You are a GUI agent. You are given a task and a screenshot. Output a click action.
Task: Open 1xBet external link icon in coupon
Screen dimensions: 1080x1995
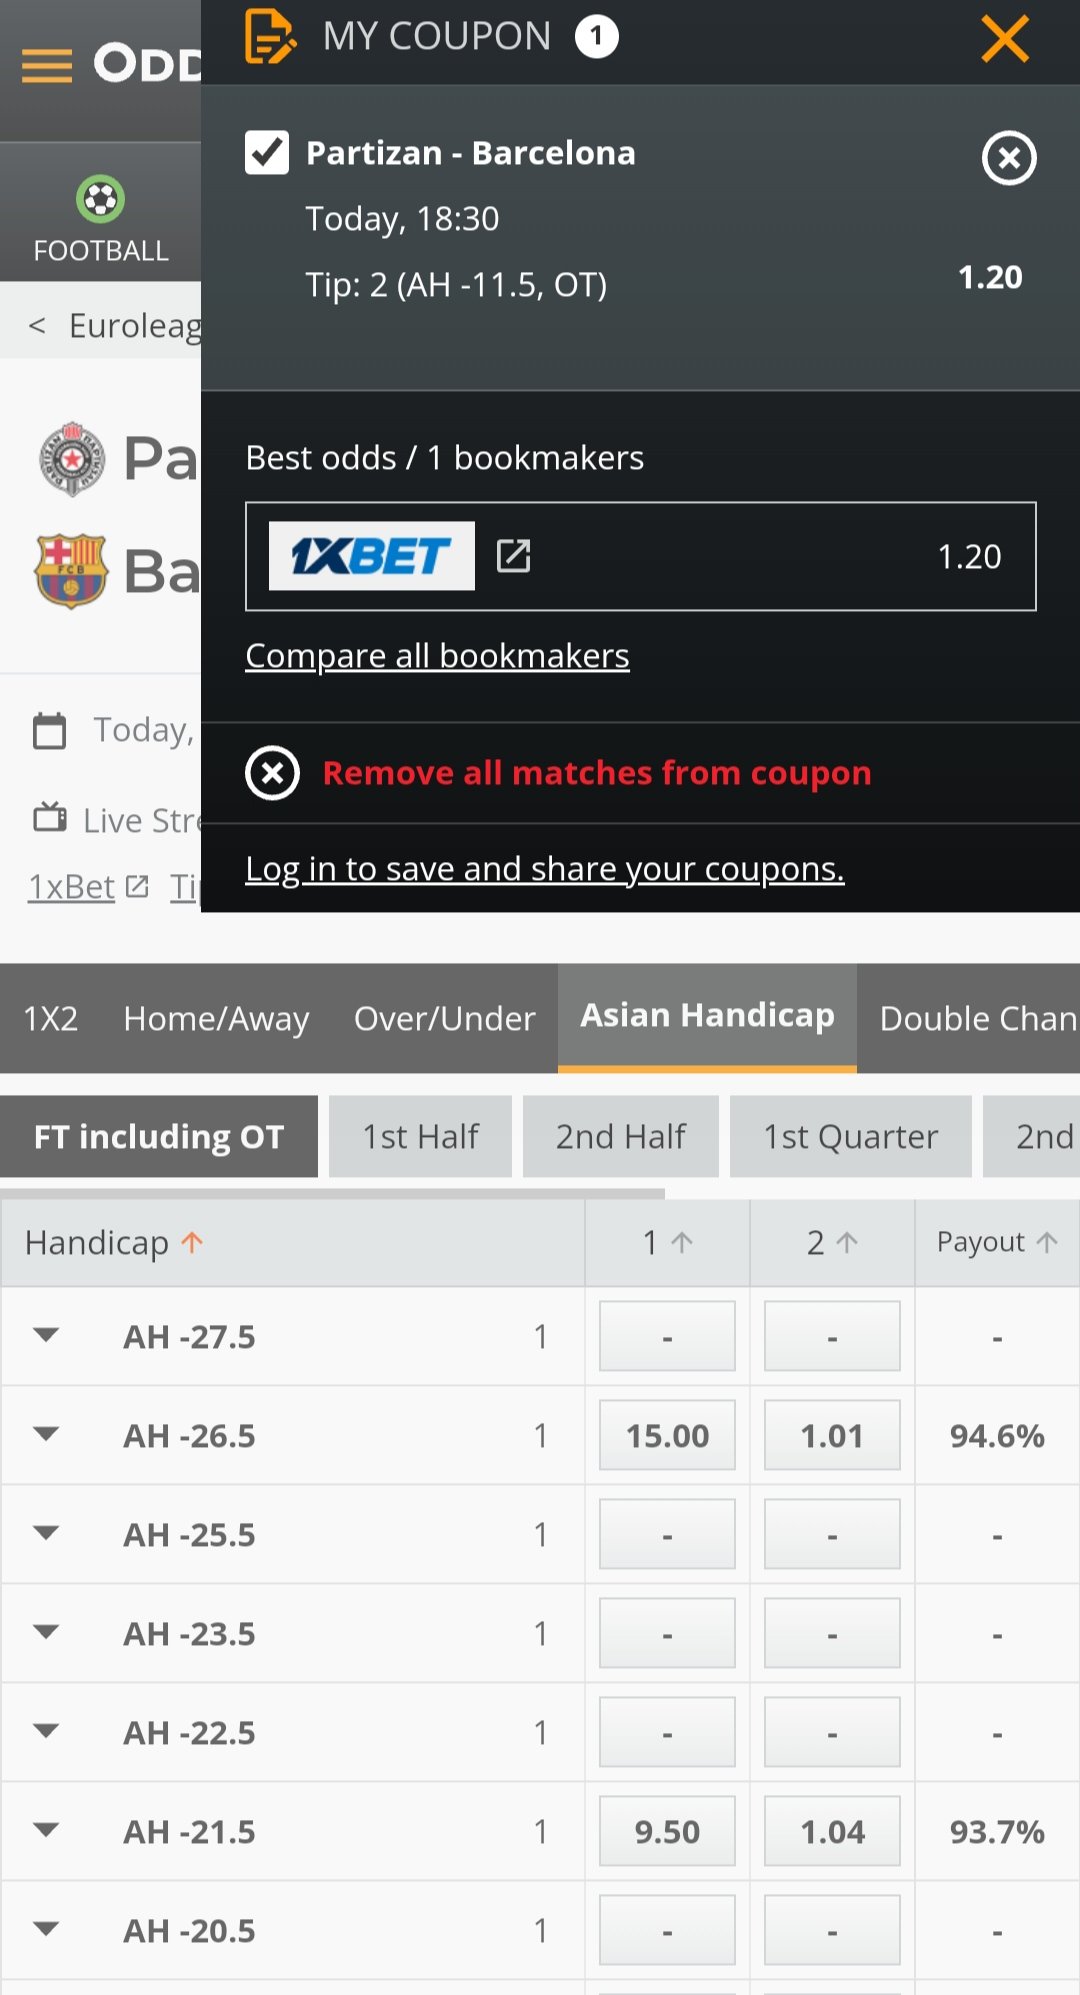514,556
